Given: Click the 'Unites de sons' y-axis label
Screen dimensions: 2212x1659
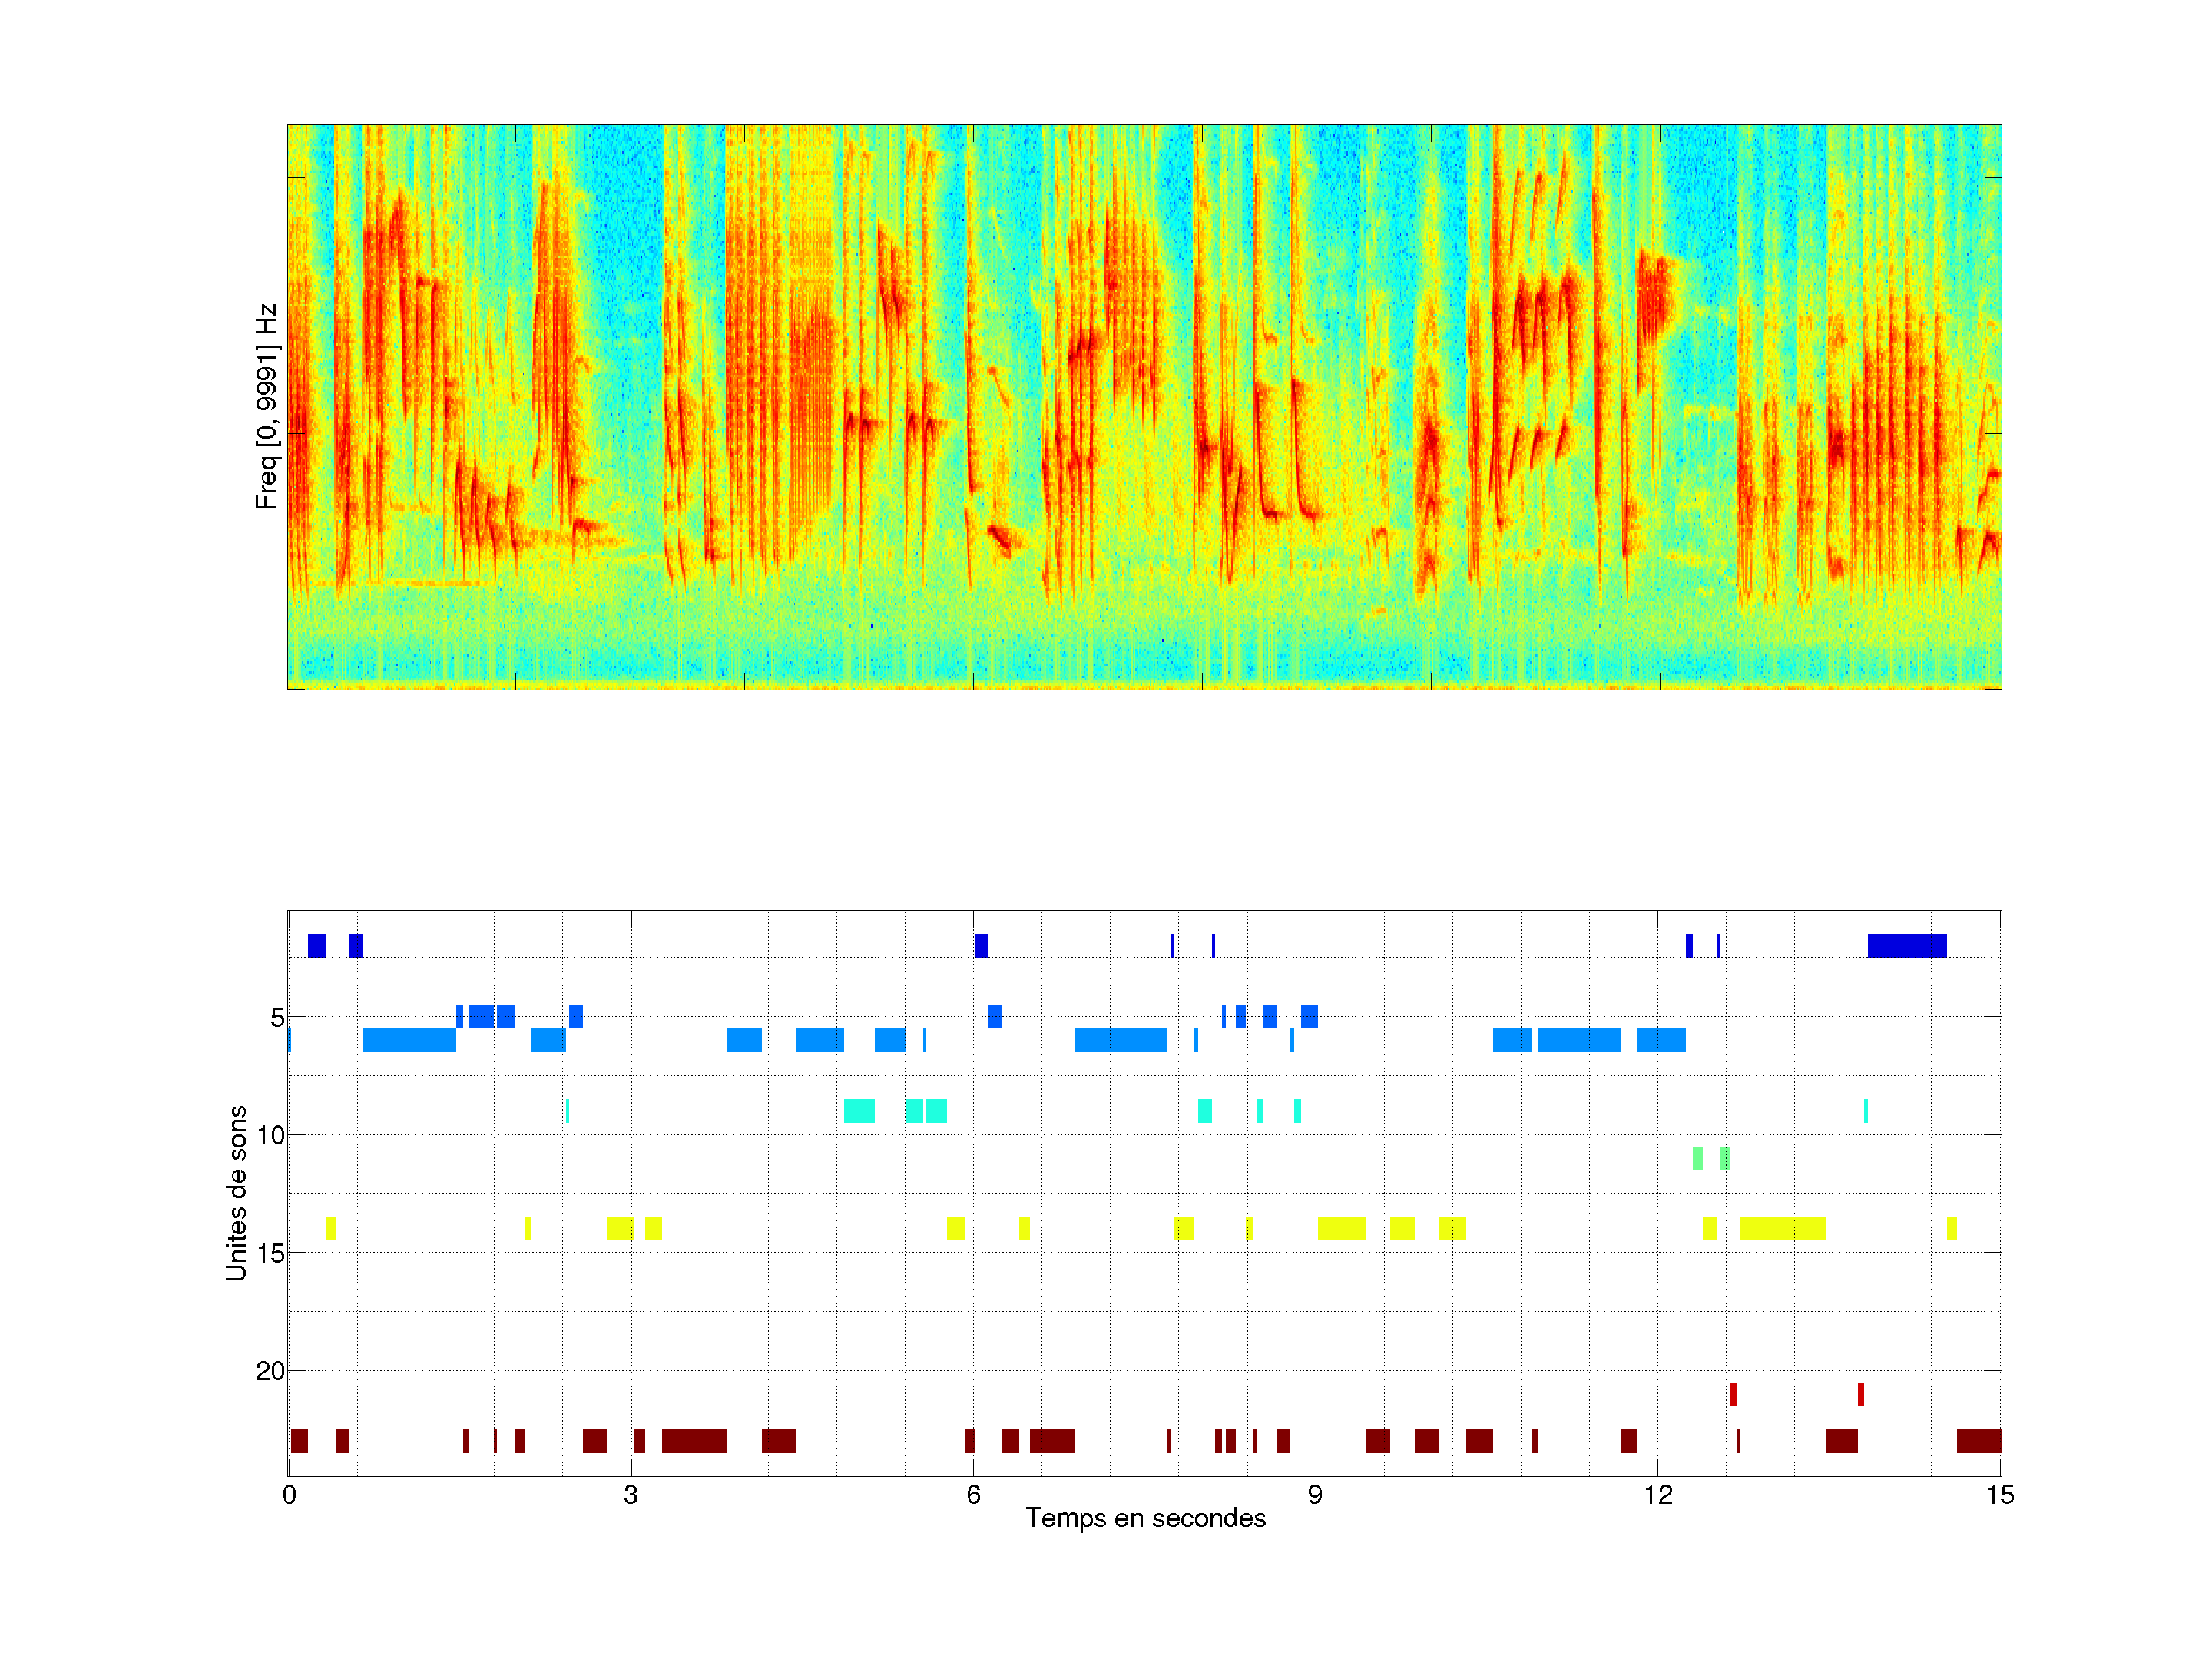Looking at the screenshot, I should point(236,1193).
